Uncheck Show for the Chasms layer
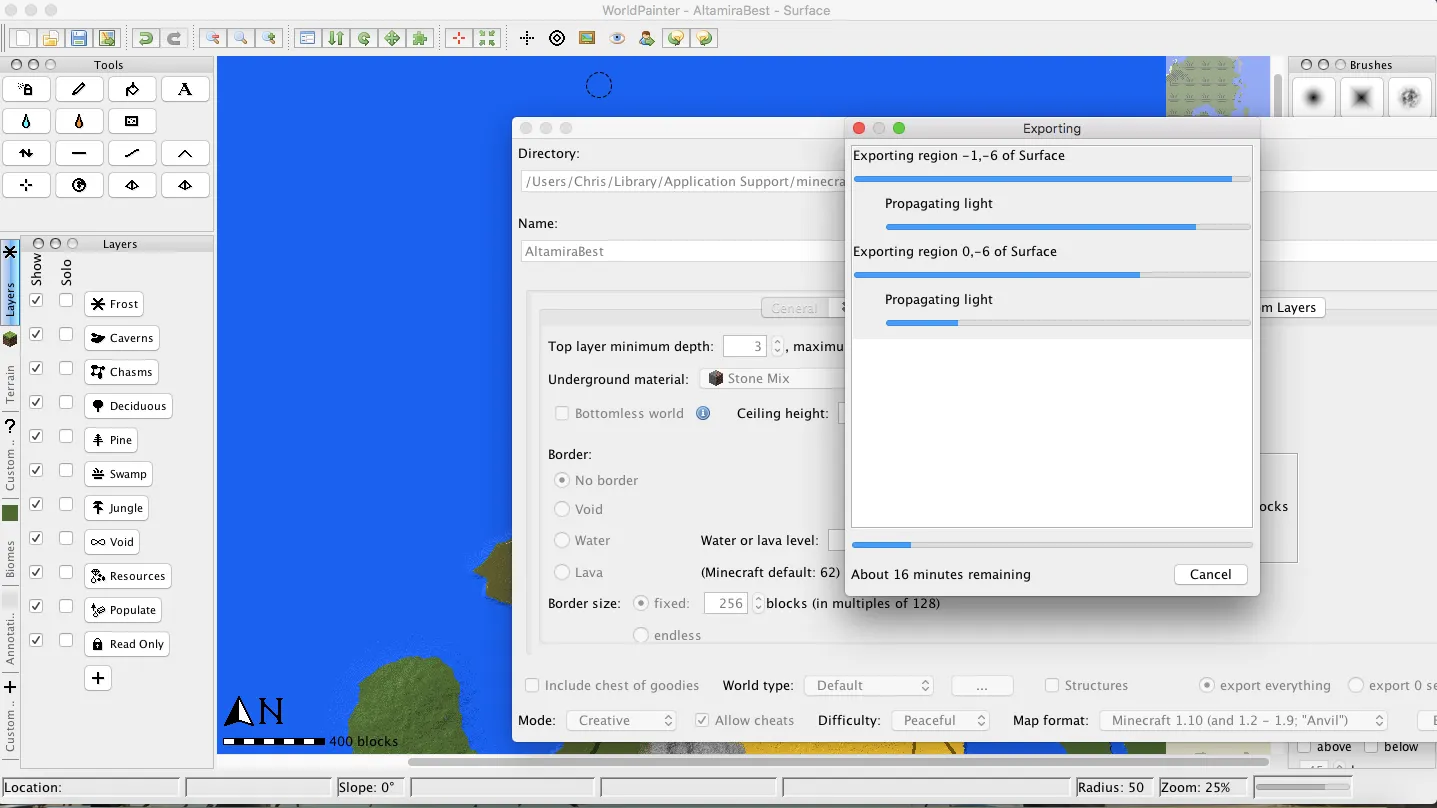This screenshot has height=808, width=1437. point(36,368)
